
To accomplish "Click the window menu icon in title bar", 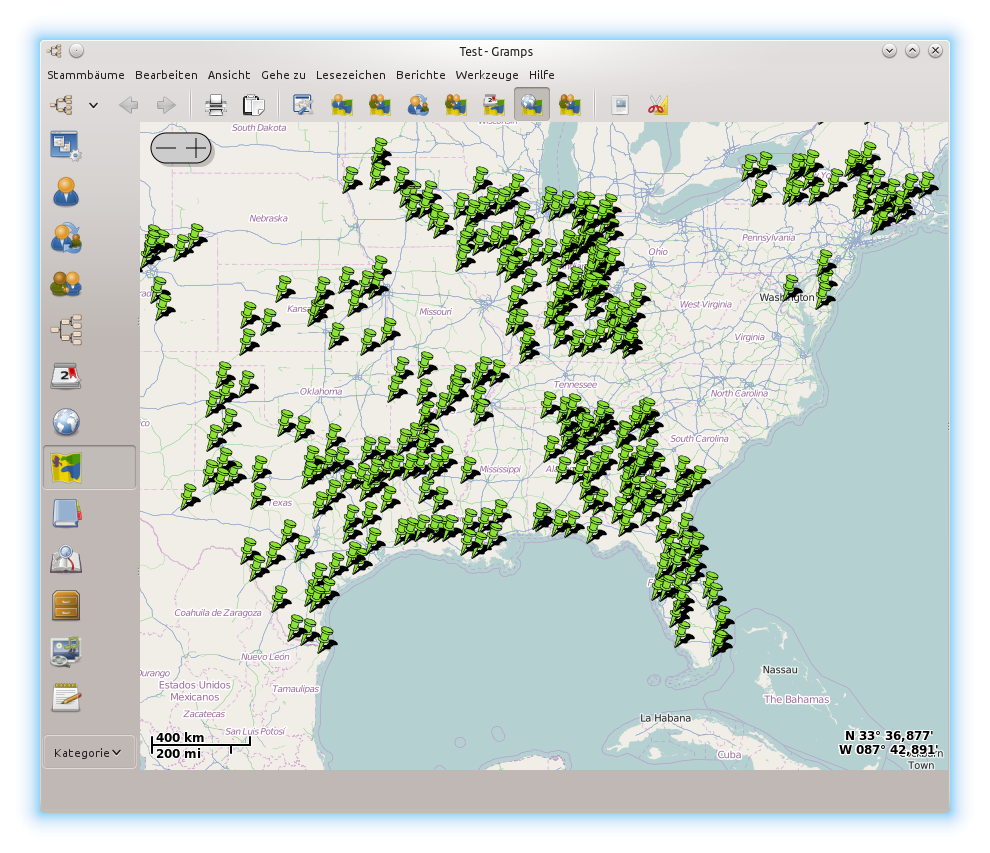I will [54, 51].
